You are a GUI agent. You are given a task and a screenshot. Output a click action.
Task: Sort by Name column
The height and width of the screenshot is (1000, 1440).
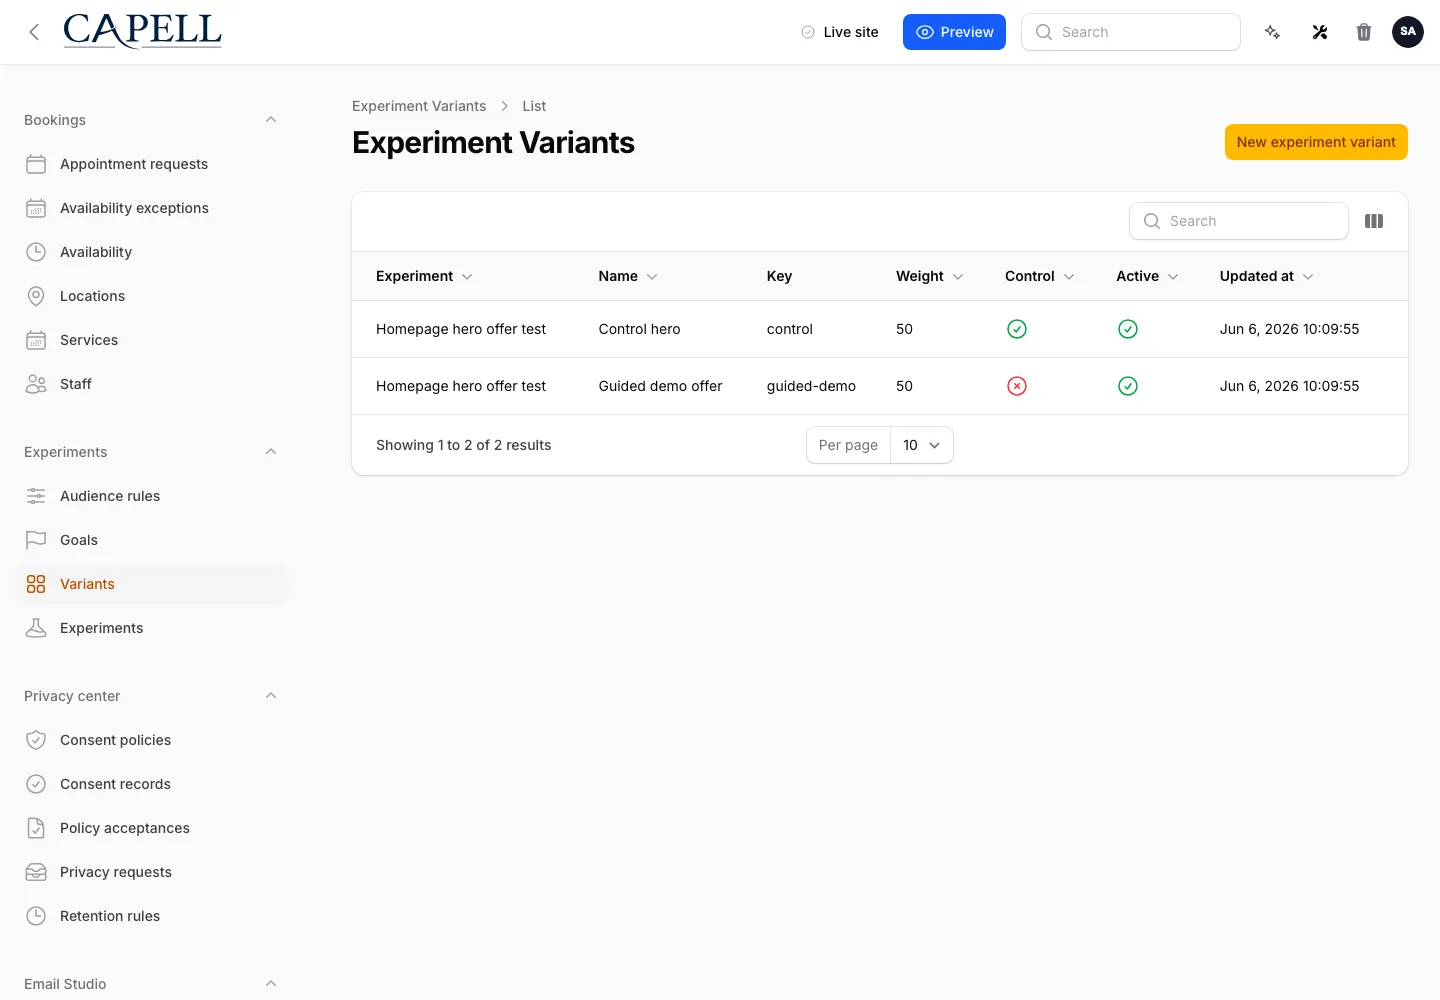tap(628, 276)
